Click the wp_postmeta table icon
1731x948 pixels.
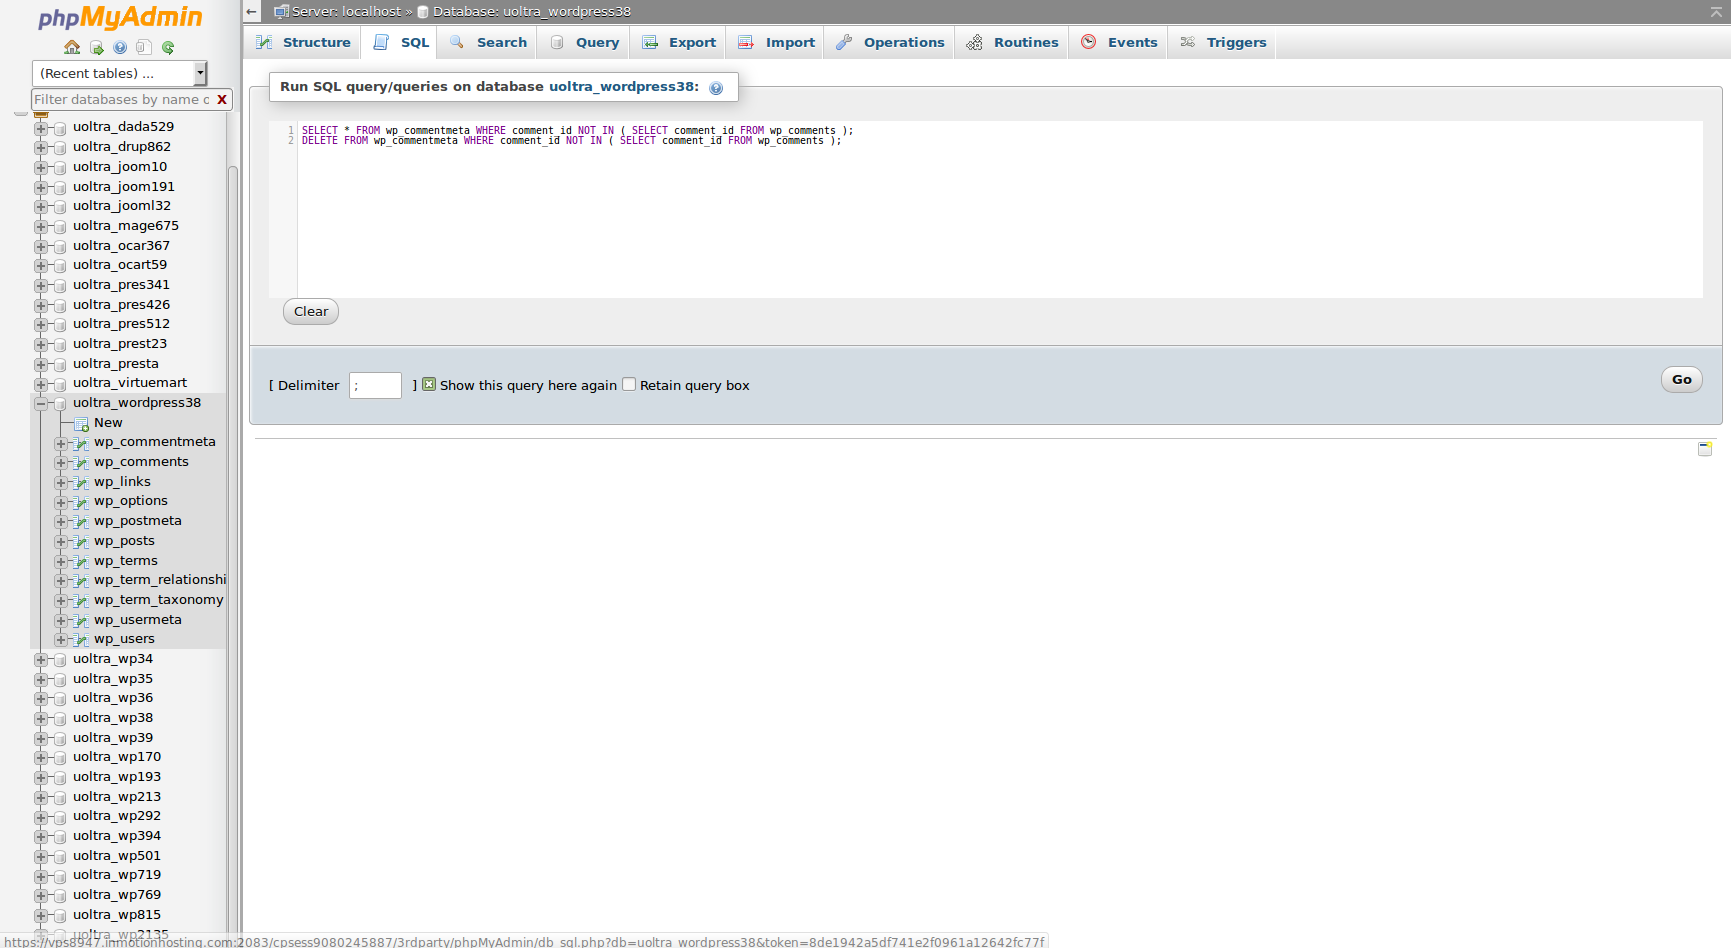click(x=81, y=522)
